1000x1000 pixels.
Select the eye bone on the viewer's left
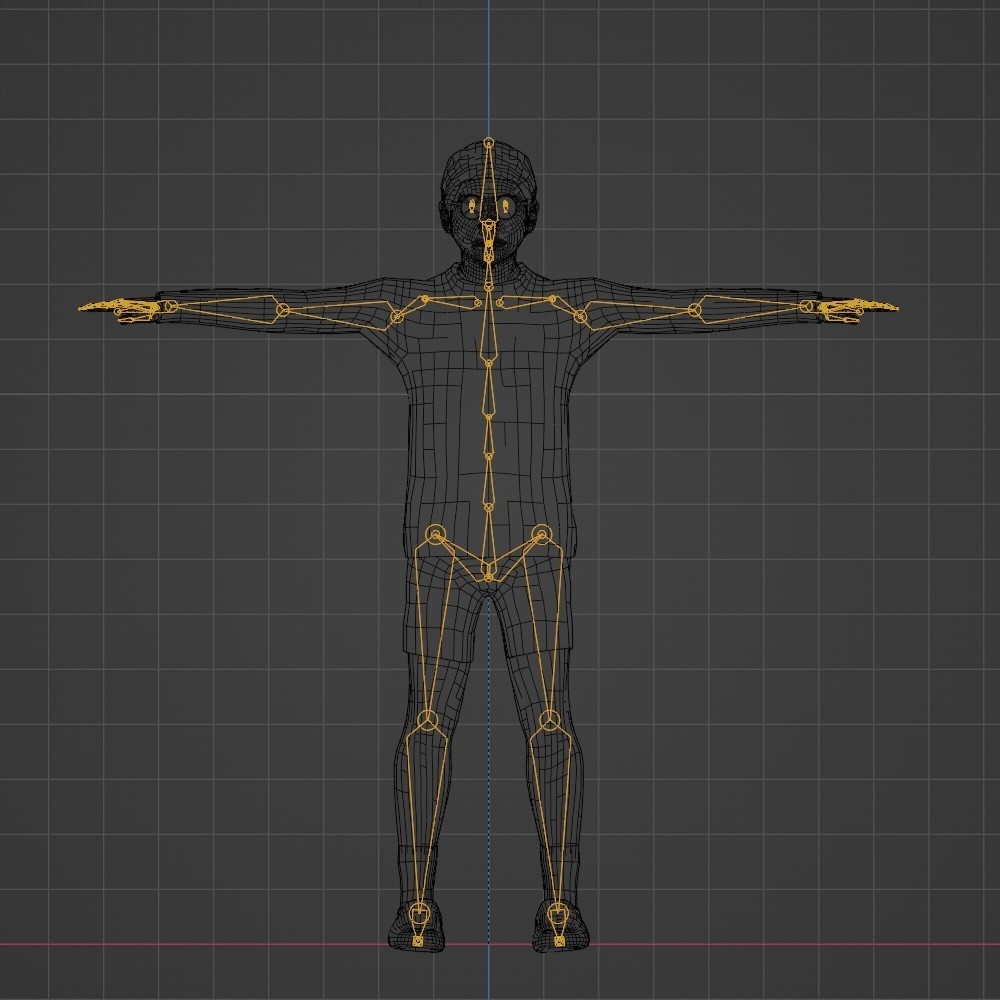pyautogui.click(x=472, y=206)
